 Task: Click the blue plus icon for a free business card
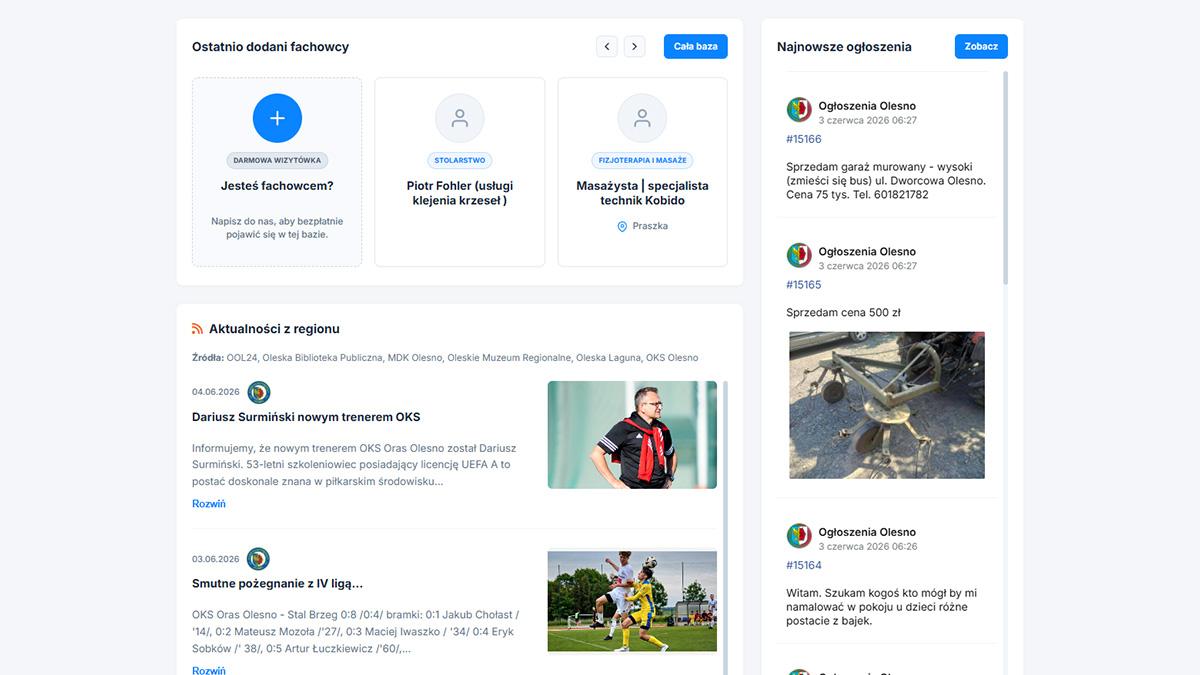coord(277,118)
